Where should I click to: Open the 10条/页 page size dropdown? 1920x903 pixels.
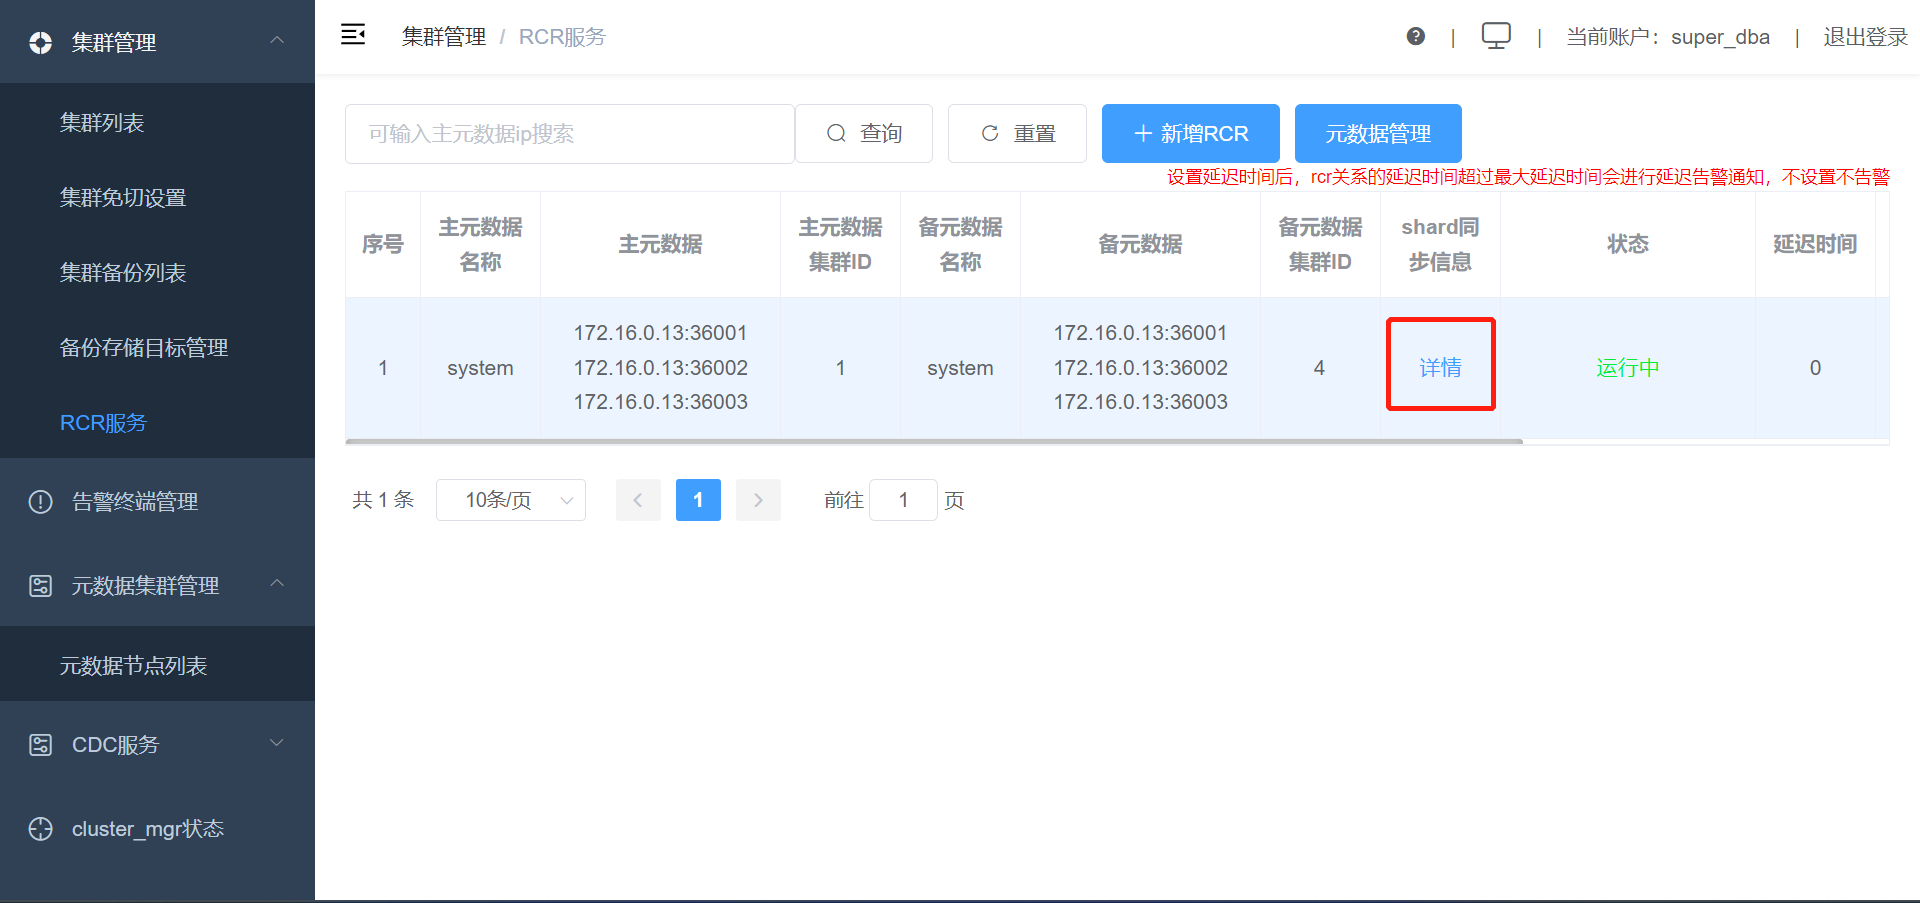tap(510, 500)
